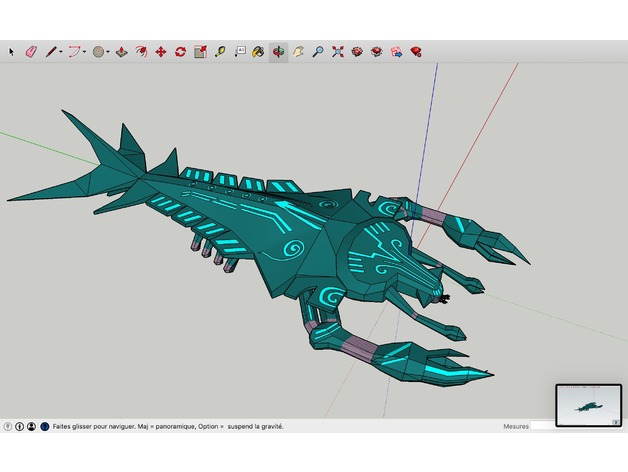Pick the Tape Measure tool
Viewport: 628px width, 472px height.
point(219,51)
